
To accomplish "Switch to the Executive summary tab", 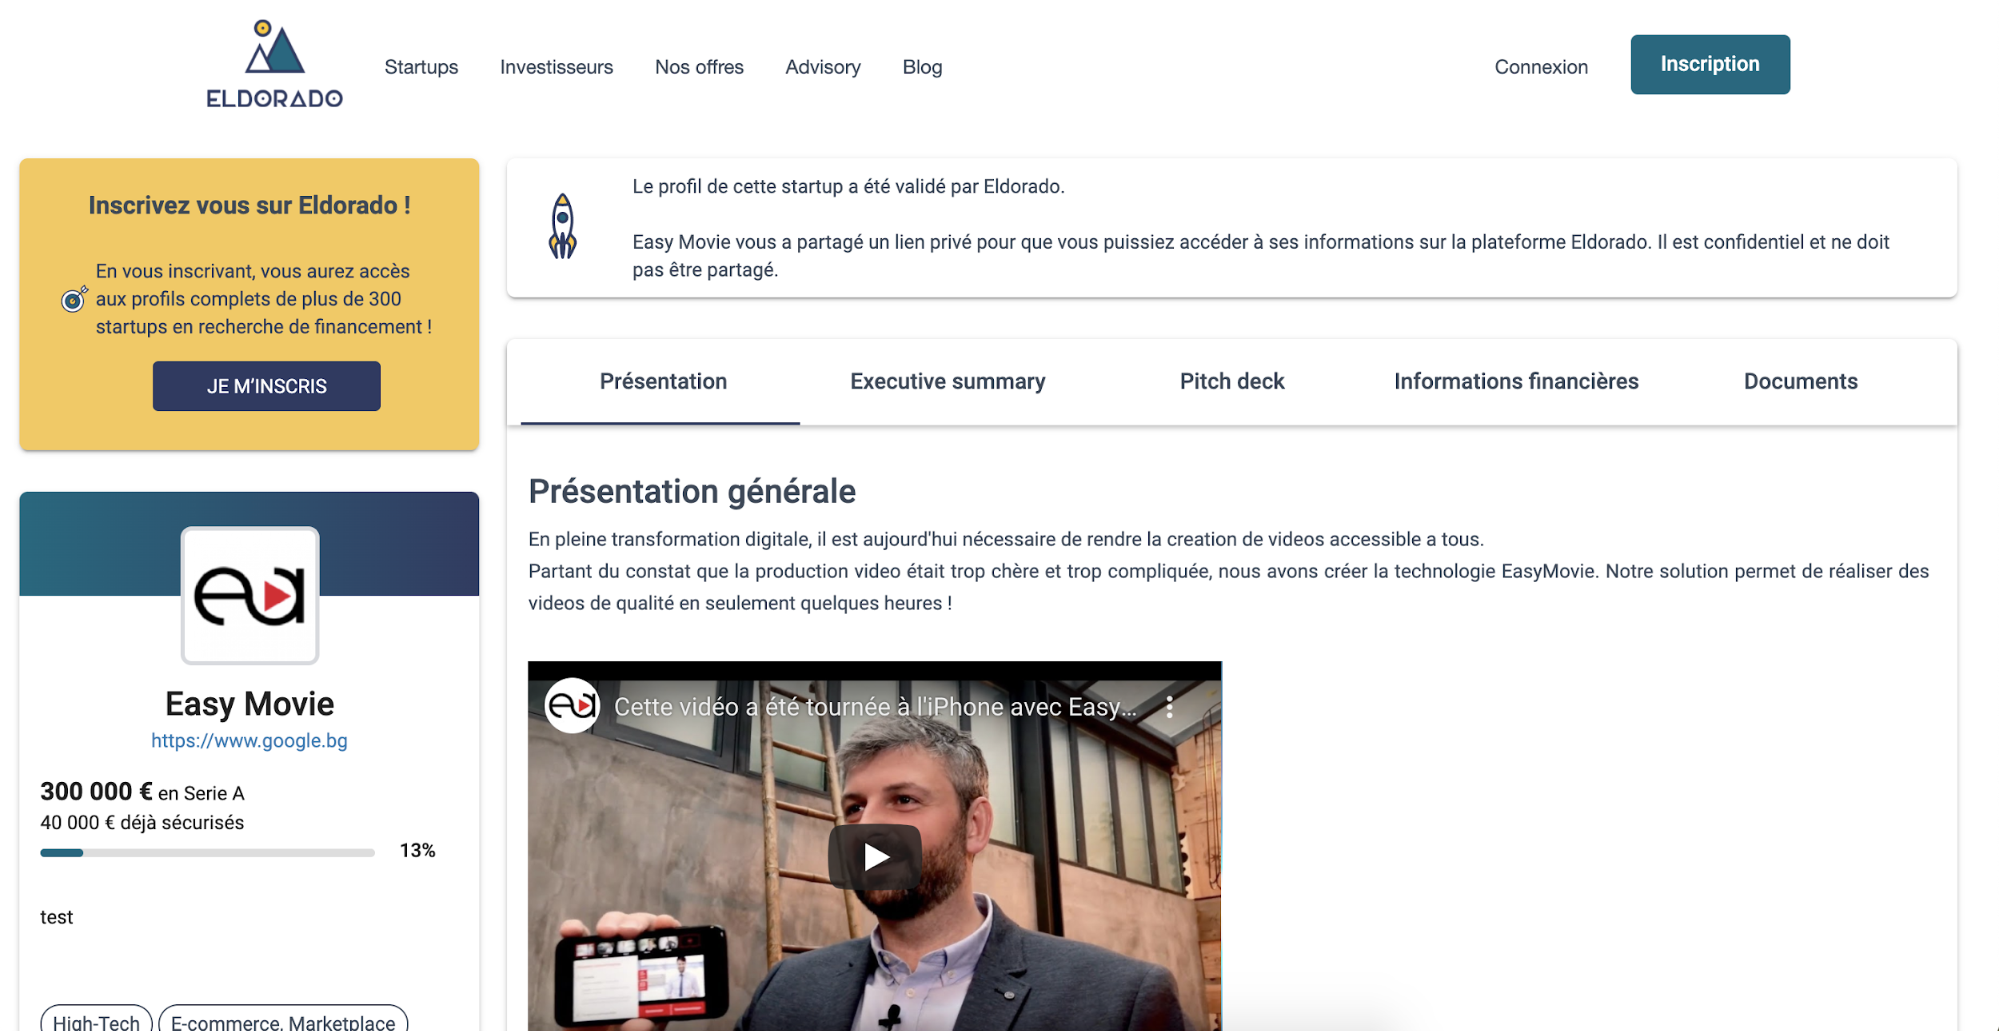I will (947, 382).
